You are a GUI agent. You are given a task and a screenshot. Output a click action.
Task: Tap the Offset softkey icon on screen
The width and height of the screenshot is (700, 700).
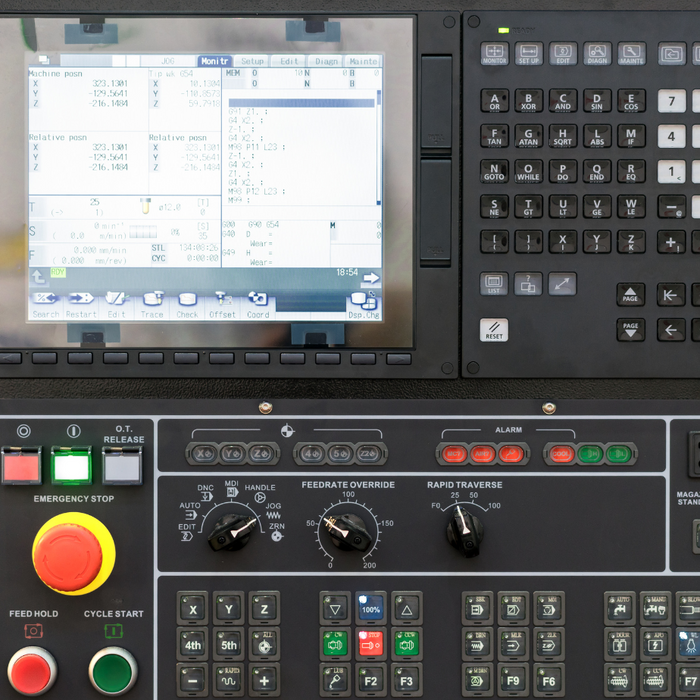click(x=223, y=298)
